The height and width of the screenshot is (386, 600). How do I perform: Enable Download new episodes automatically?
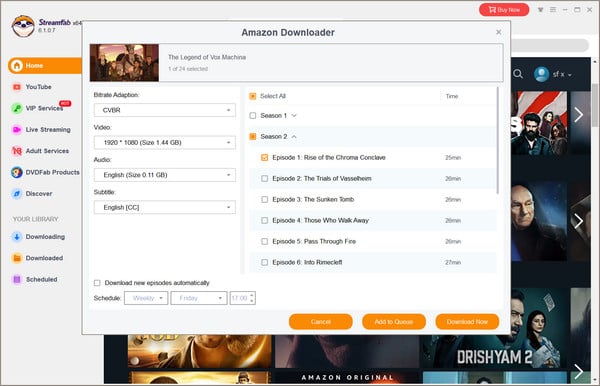tap(97, 283)
